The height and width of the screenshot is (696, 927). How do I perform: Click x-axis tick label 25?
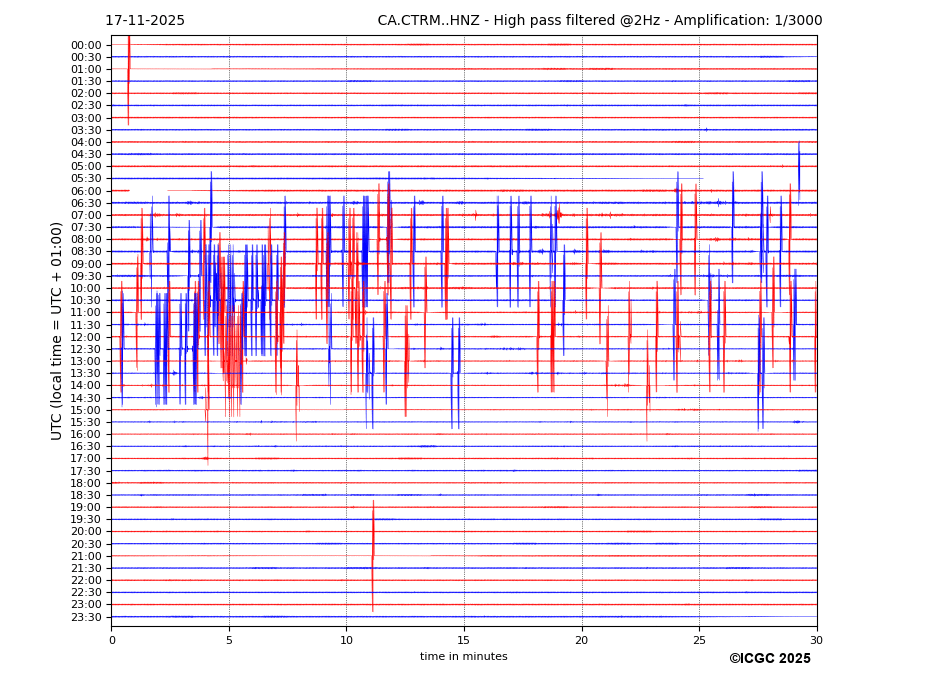(699, 640)
